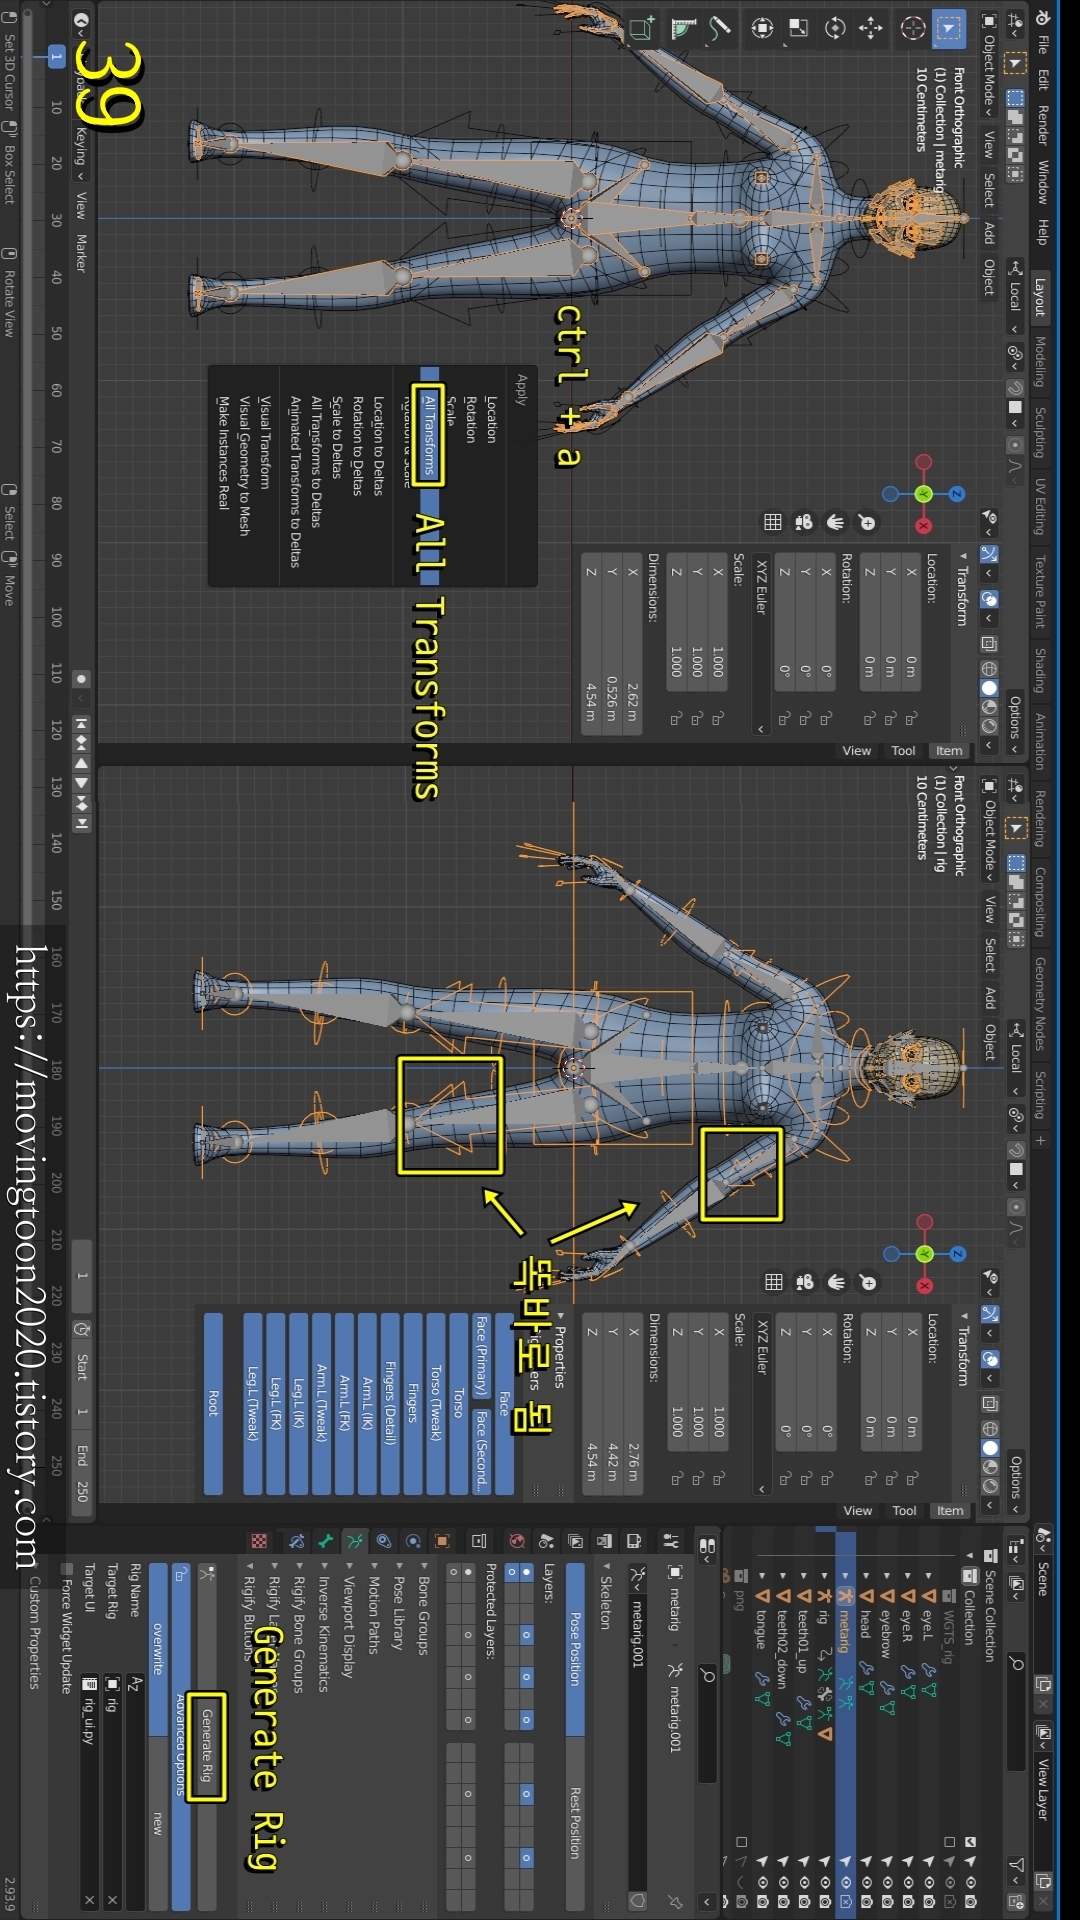Image resolution: width=1080 pixels, height=1920 pixels.
Task: Hide metarig object in outliner
Action: pos(845,1881)
